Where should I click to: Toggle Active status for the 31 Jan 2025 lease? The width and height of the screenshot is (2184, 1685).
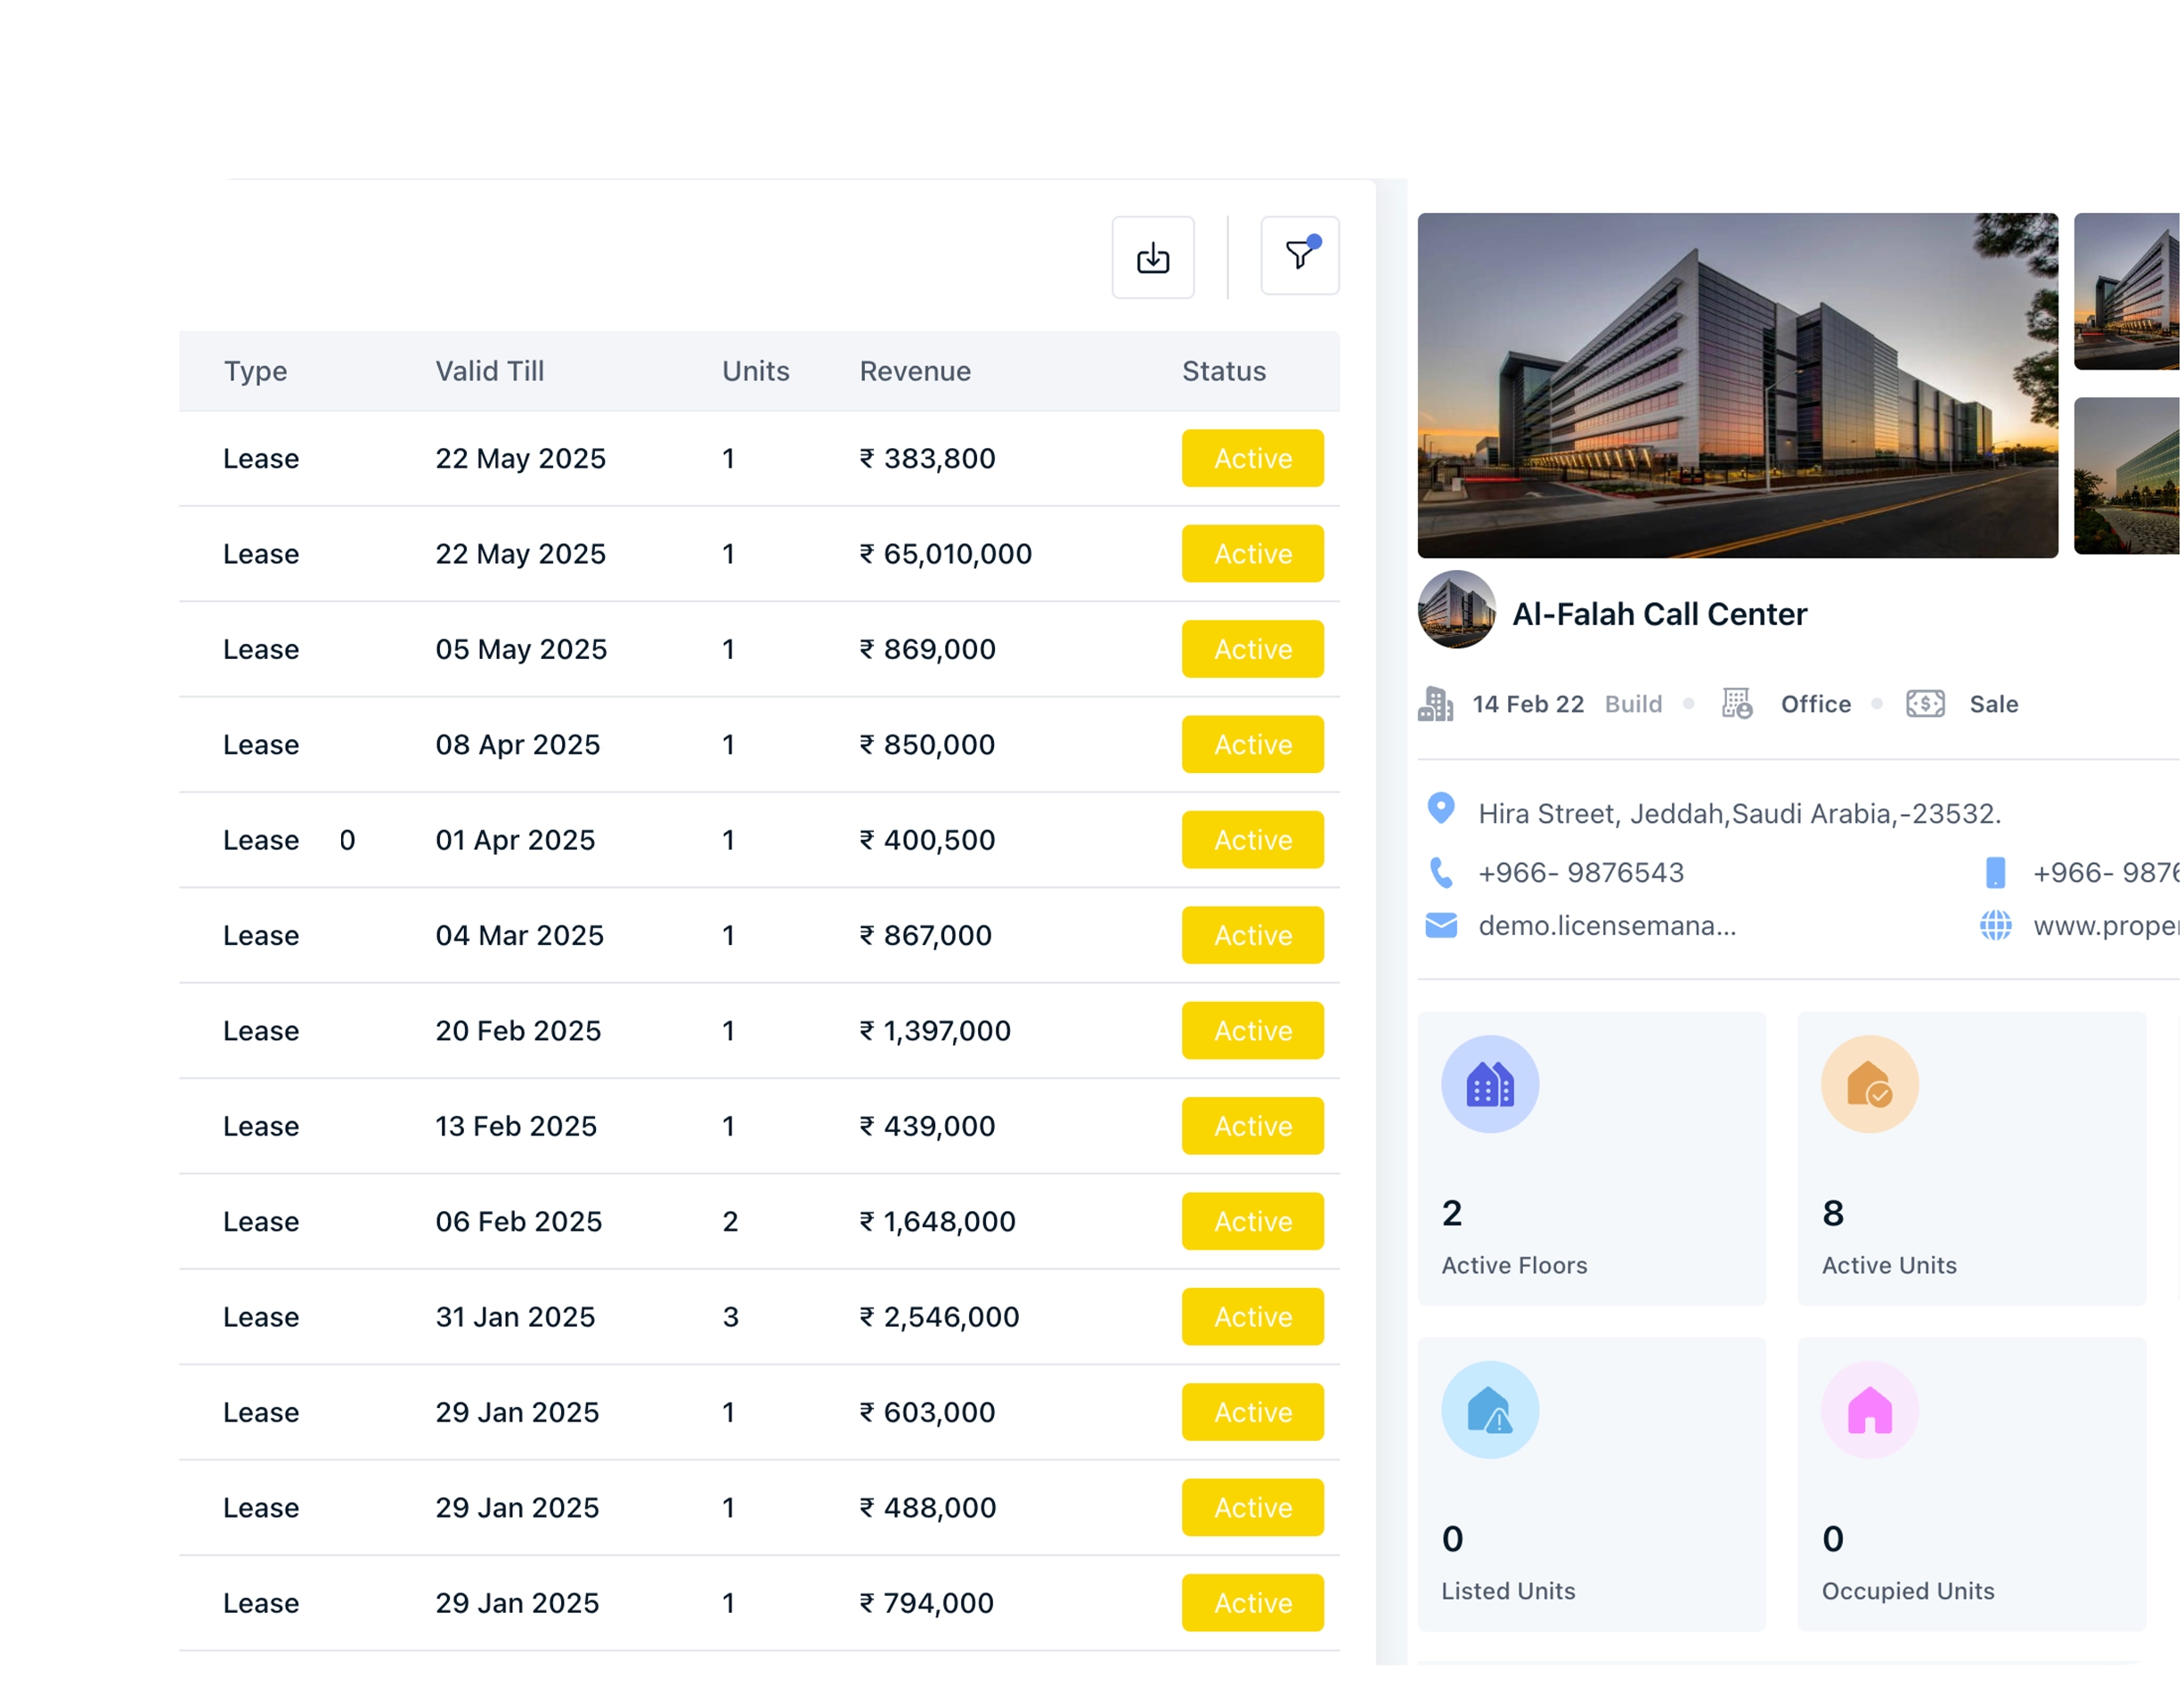click(x=1252, y=1317)
